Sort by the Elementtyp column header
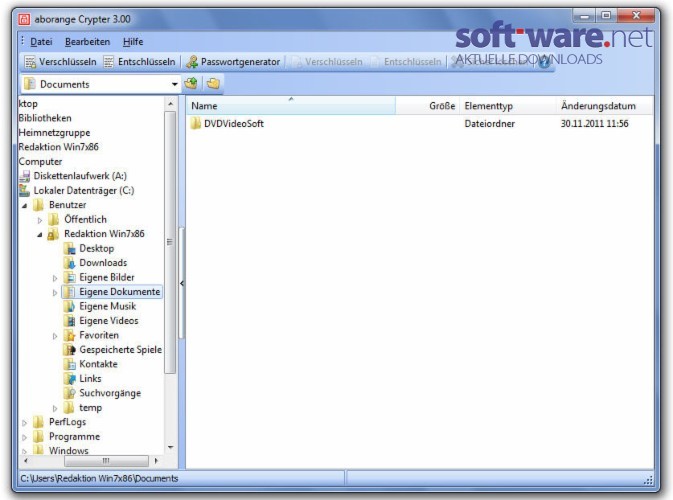Image resolution: width=673 pixels, height=500 pixels. point(507,106)
